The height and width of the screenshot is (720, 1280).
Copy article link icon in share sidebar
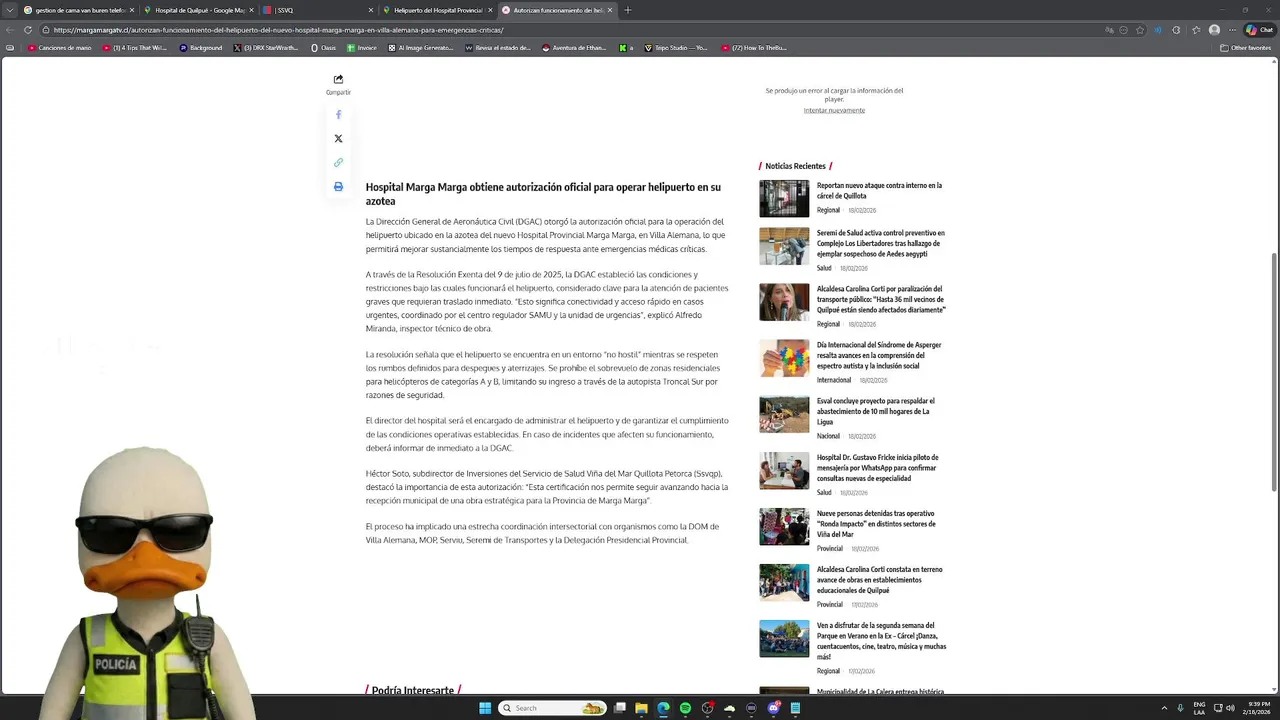point(338,162)
